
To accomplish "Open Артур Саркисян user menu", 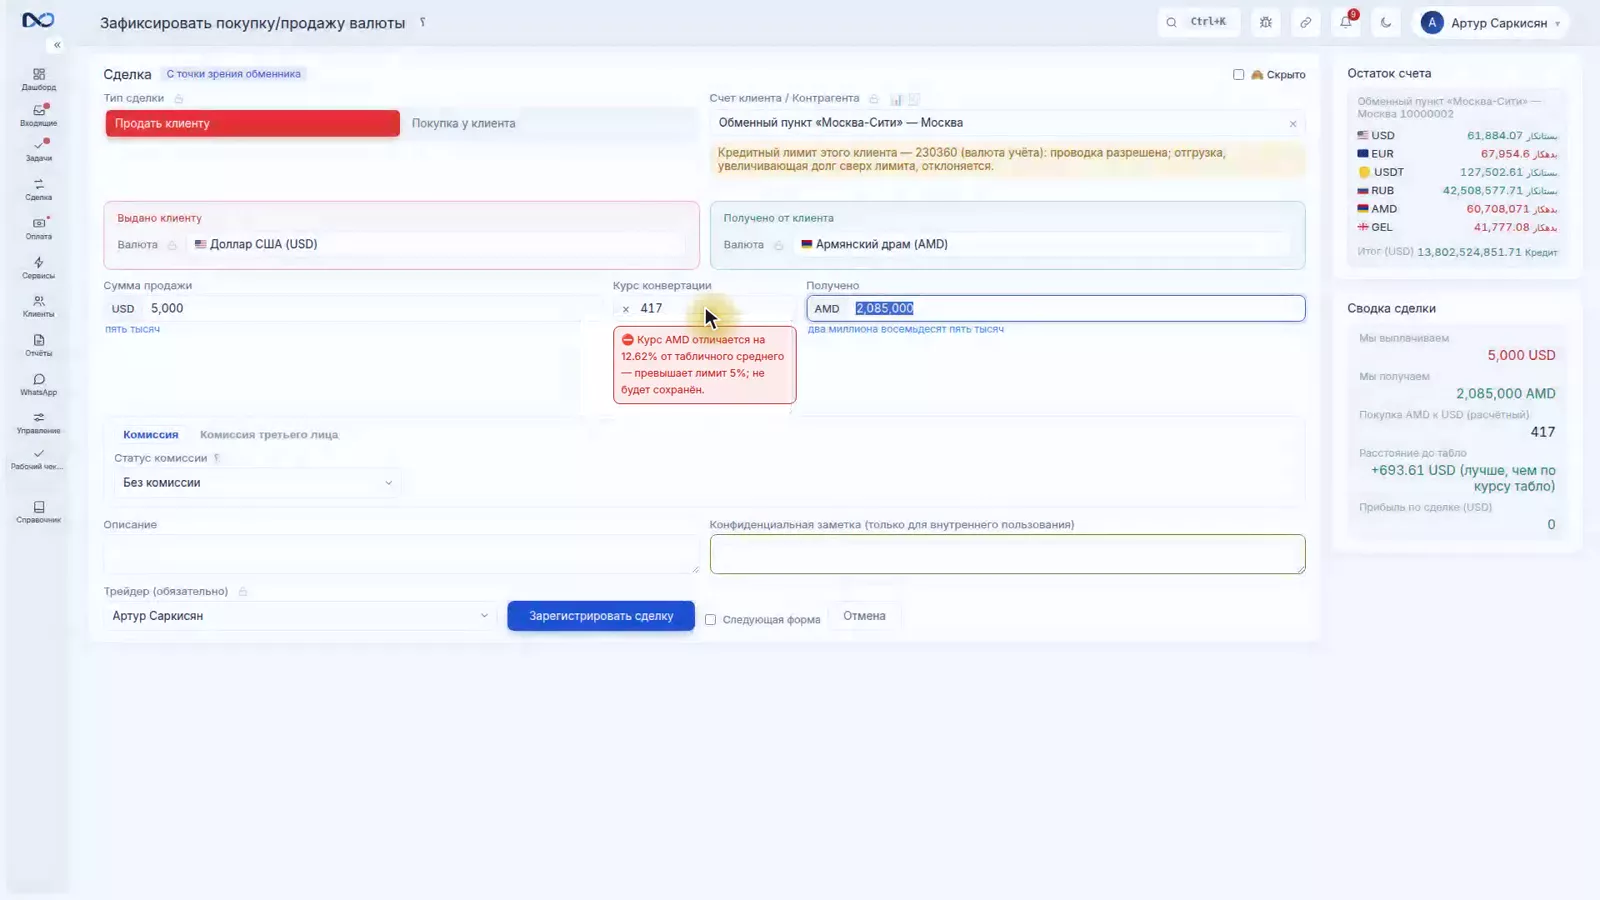I will pos(1490,22).
